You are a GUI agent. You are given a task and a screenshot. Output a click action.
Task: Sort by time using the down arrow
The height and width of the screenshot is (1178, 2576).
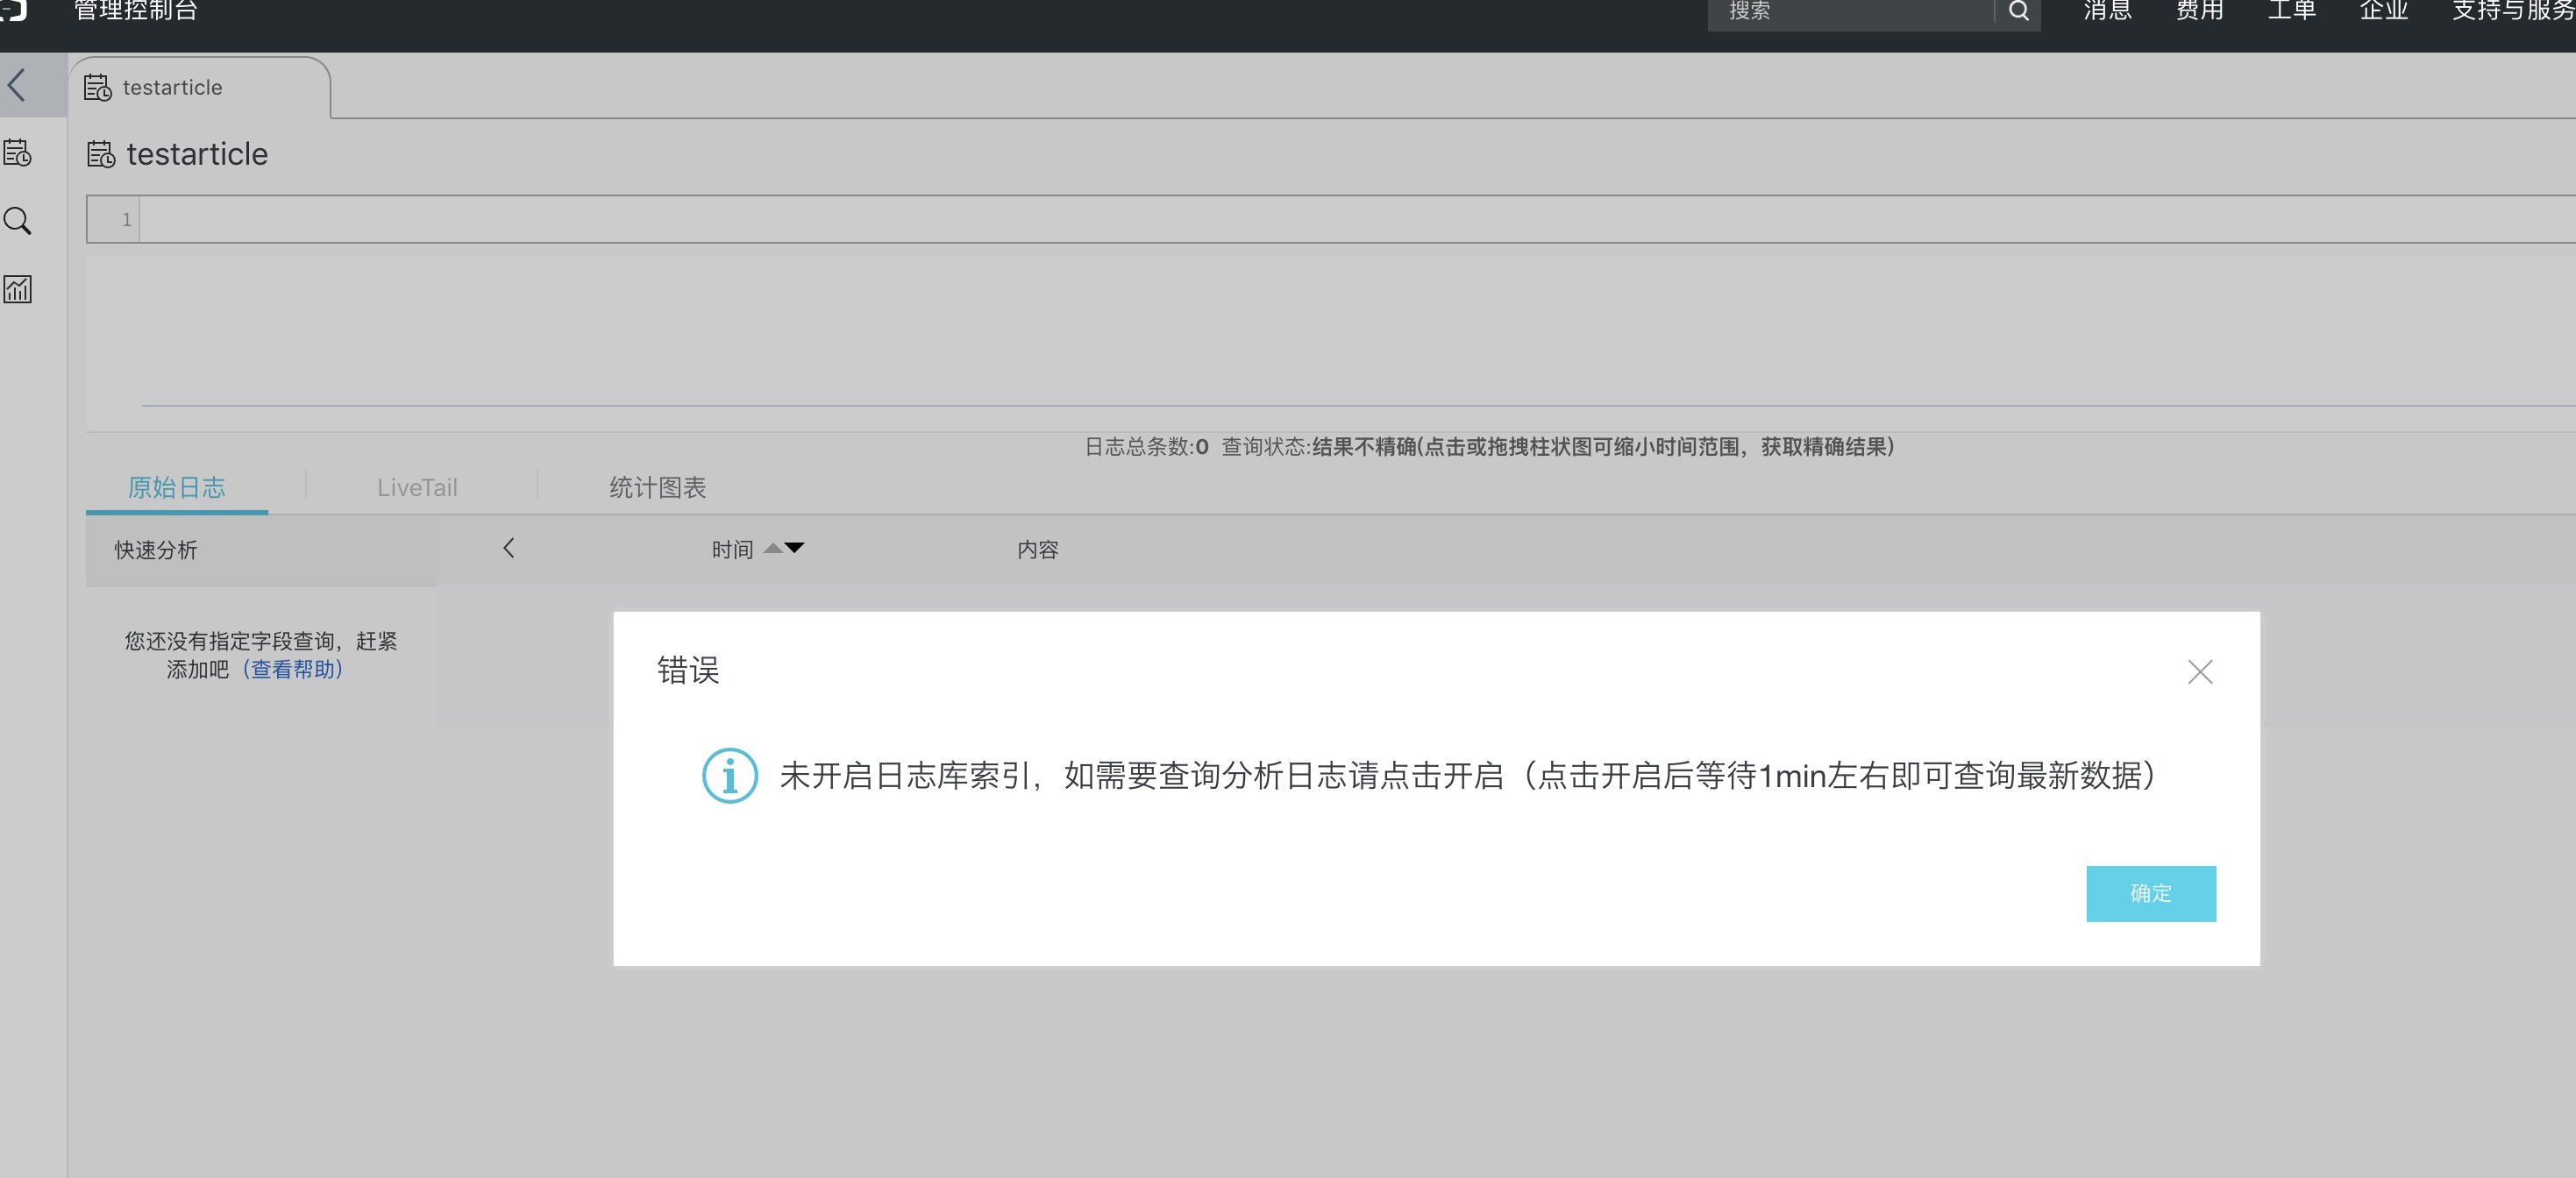pos(795,548)
